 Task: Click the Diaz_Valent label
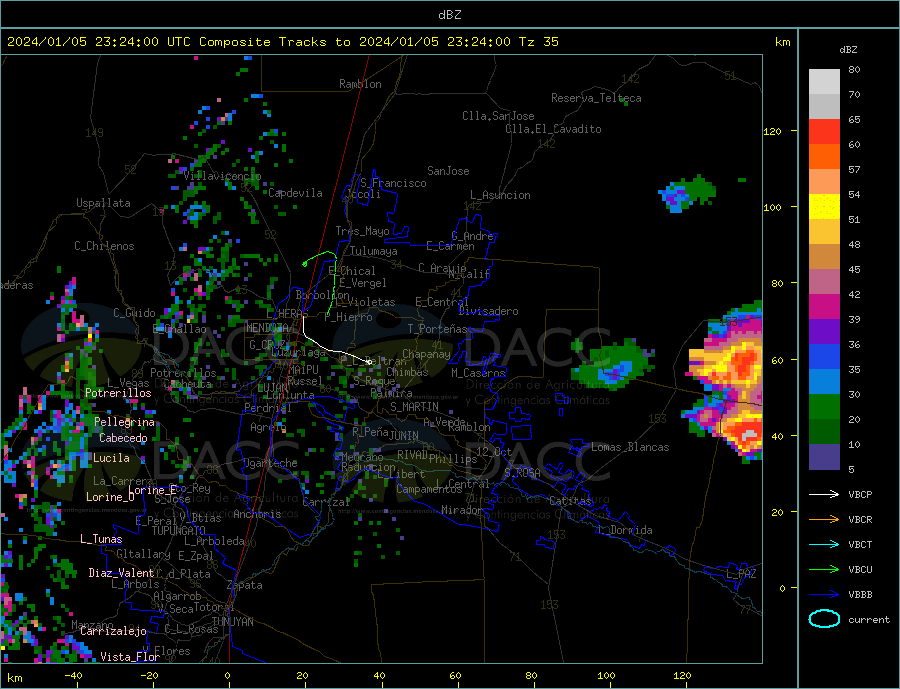click(x=121, y=573)
